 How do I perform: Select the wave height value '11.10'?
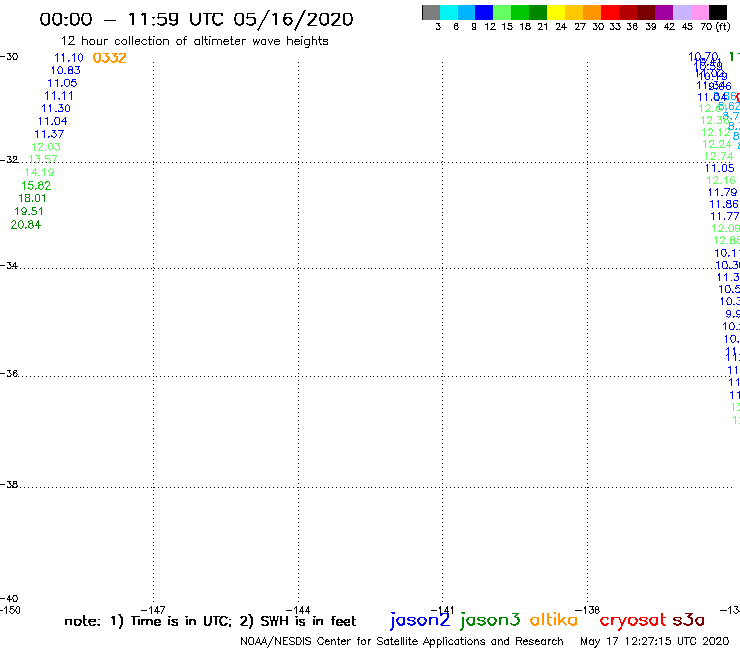tap(69, 58)
